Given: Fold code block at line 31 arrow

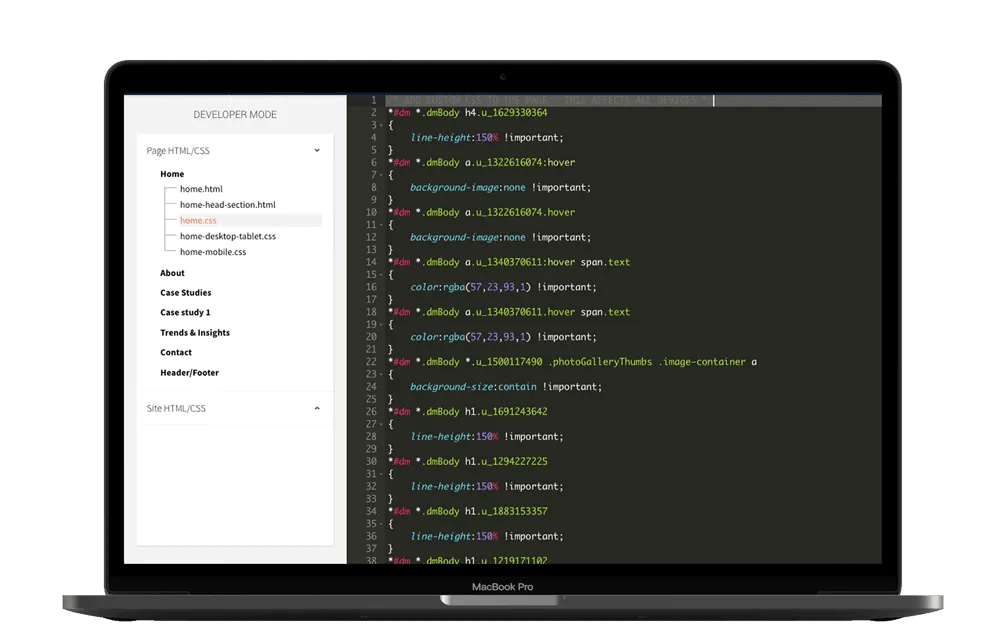Looking at the screenshot, I should click(x=381, y=474).
